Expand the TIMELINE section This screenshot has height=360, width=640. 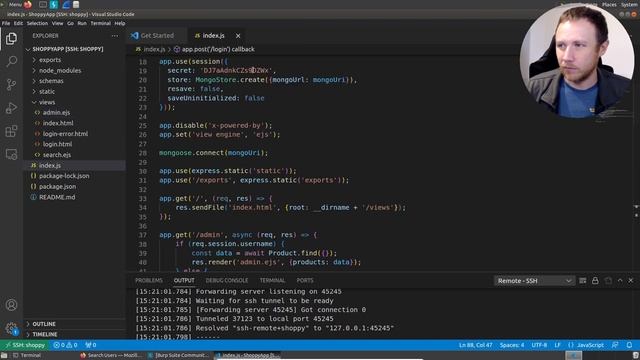[44, 334]
